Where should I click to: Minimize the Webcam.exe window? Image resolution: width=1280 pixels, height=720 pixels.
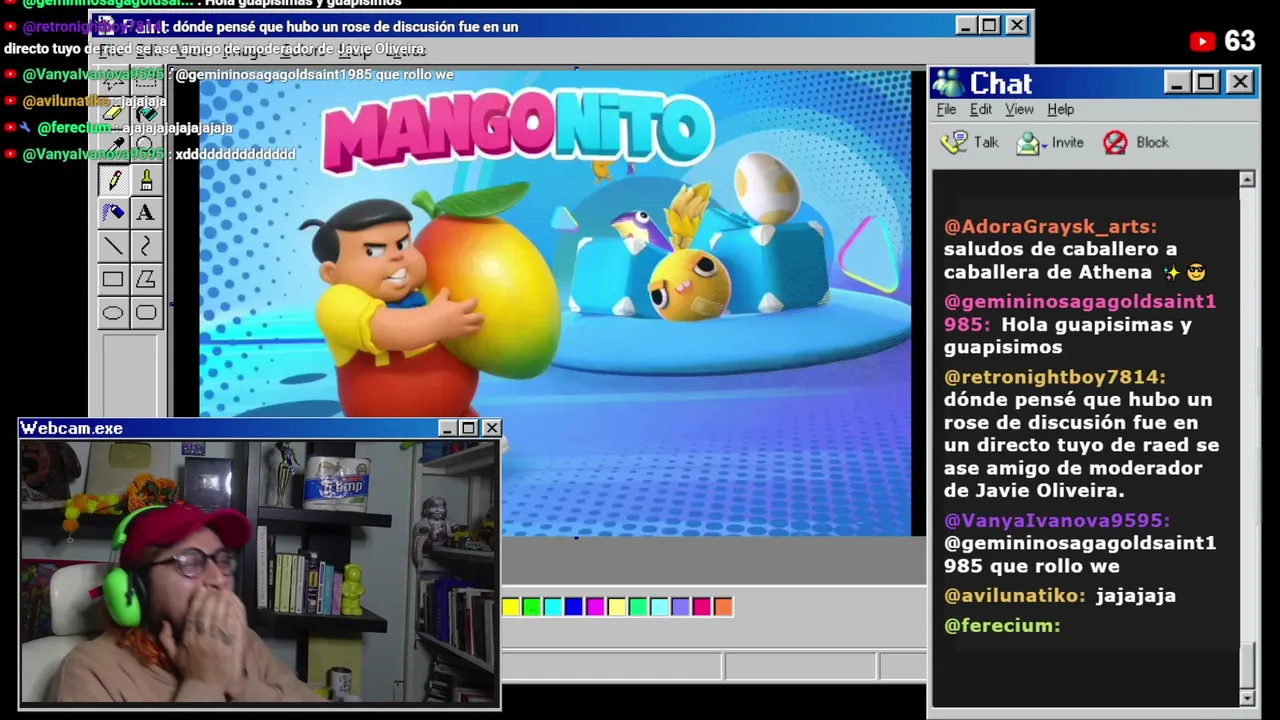click(447, 428)
